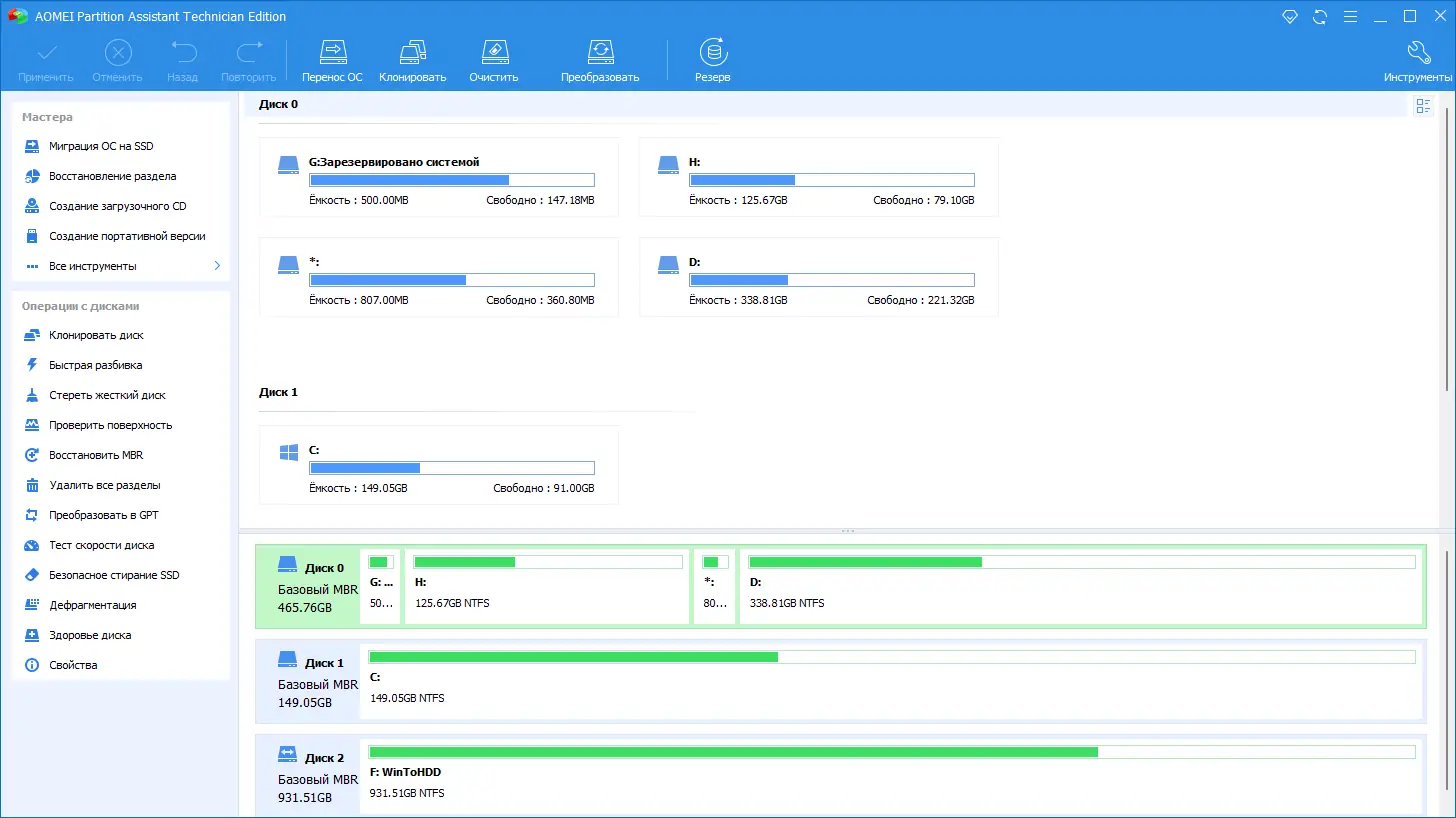Image resolution: width=1456 pixels, height=818 pixels.
Task: Click the C: card usage bar
Action: coord(452,468)
